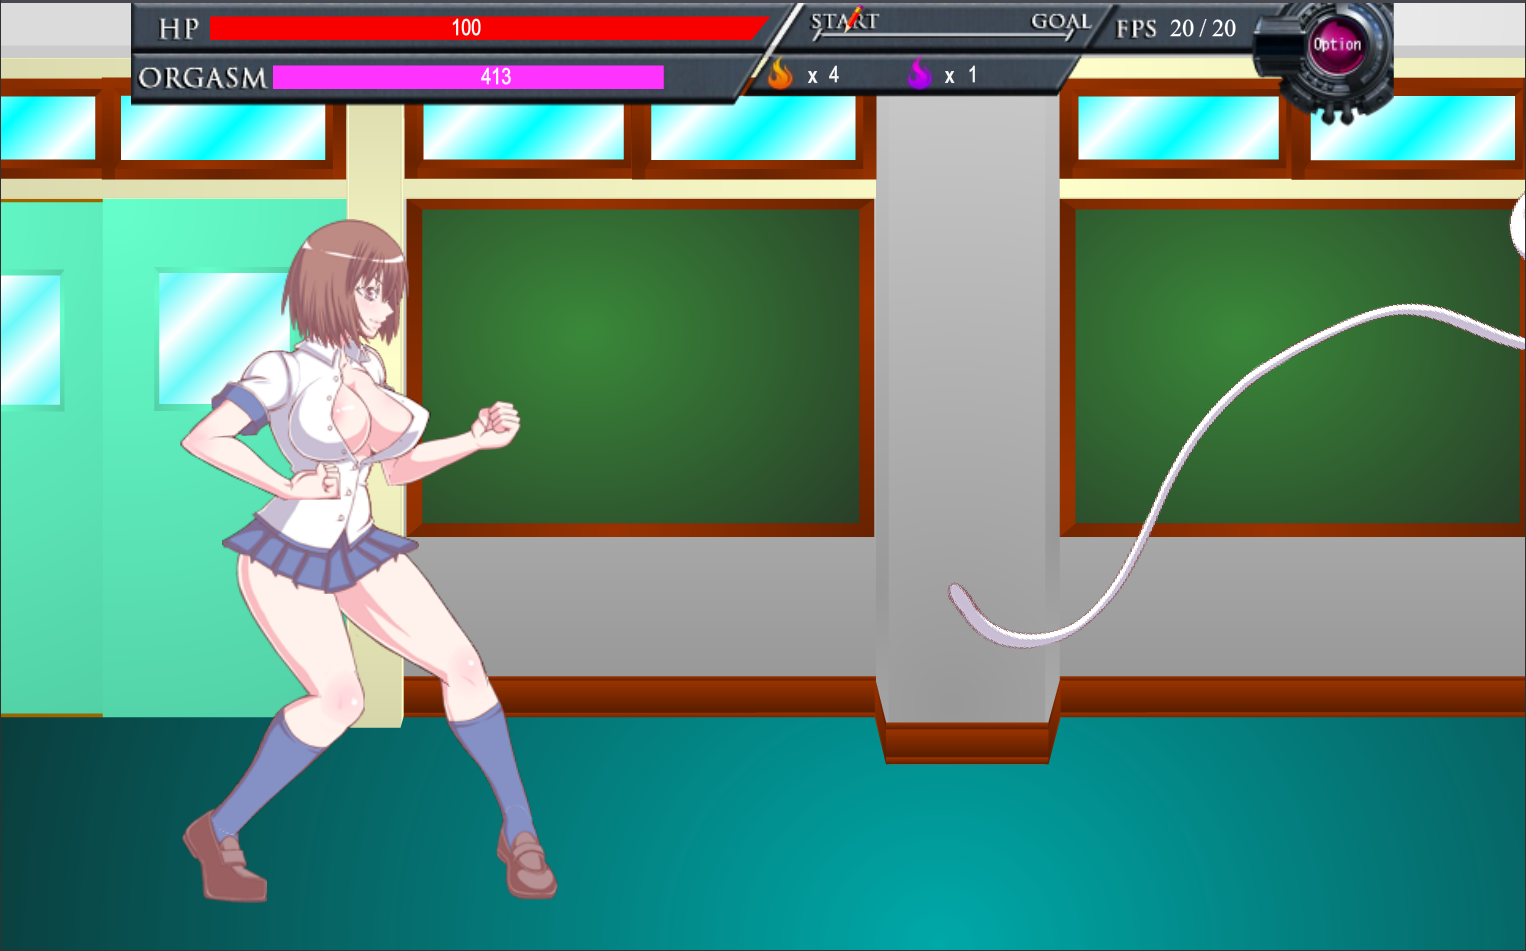
Task: Click the gray pillar in the hallway
Action: pos(967,400)
